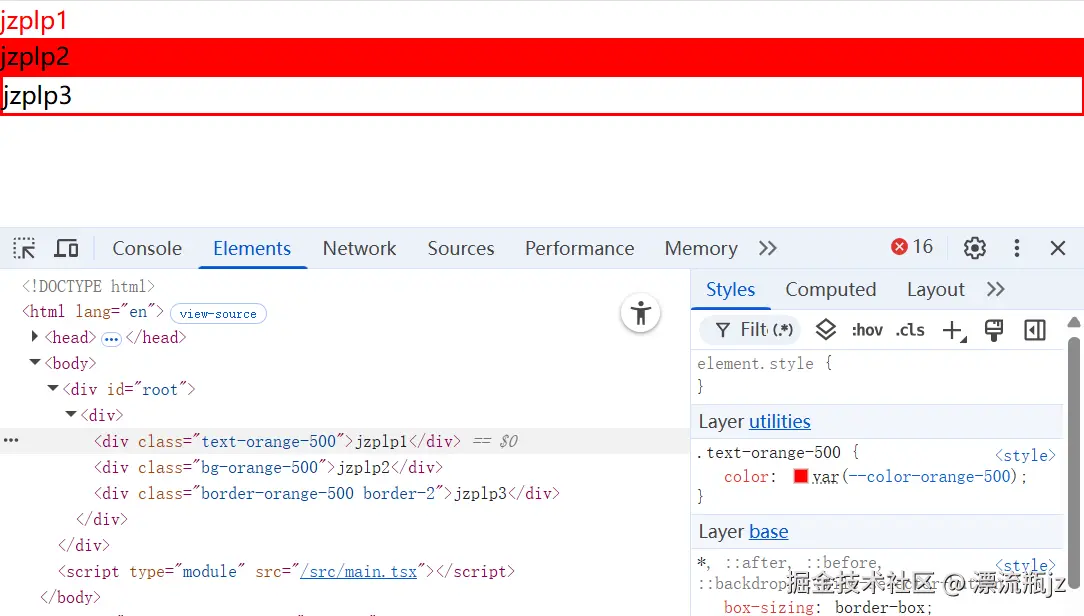
Task: Toggle the :hov element state button
Action: click(867, 330)
